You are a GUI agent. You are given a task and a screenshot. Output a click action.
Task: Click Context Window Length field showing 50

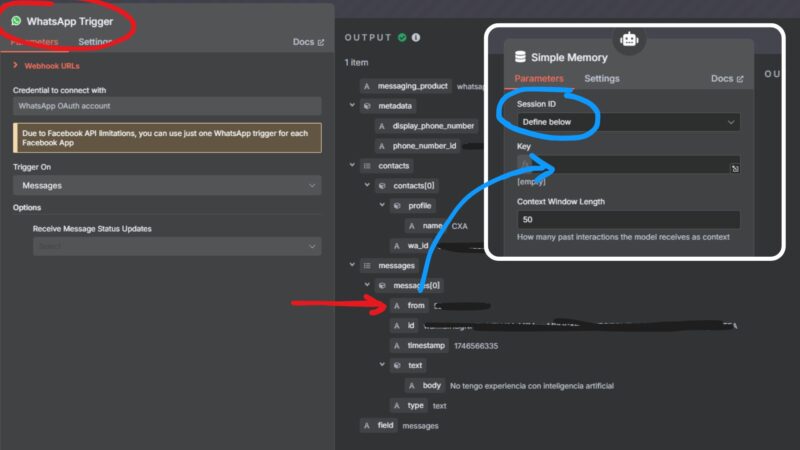pyautogui.click(x=628, y=219)
